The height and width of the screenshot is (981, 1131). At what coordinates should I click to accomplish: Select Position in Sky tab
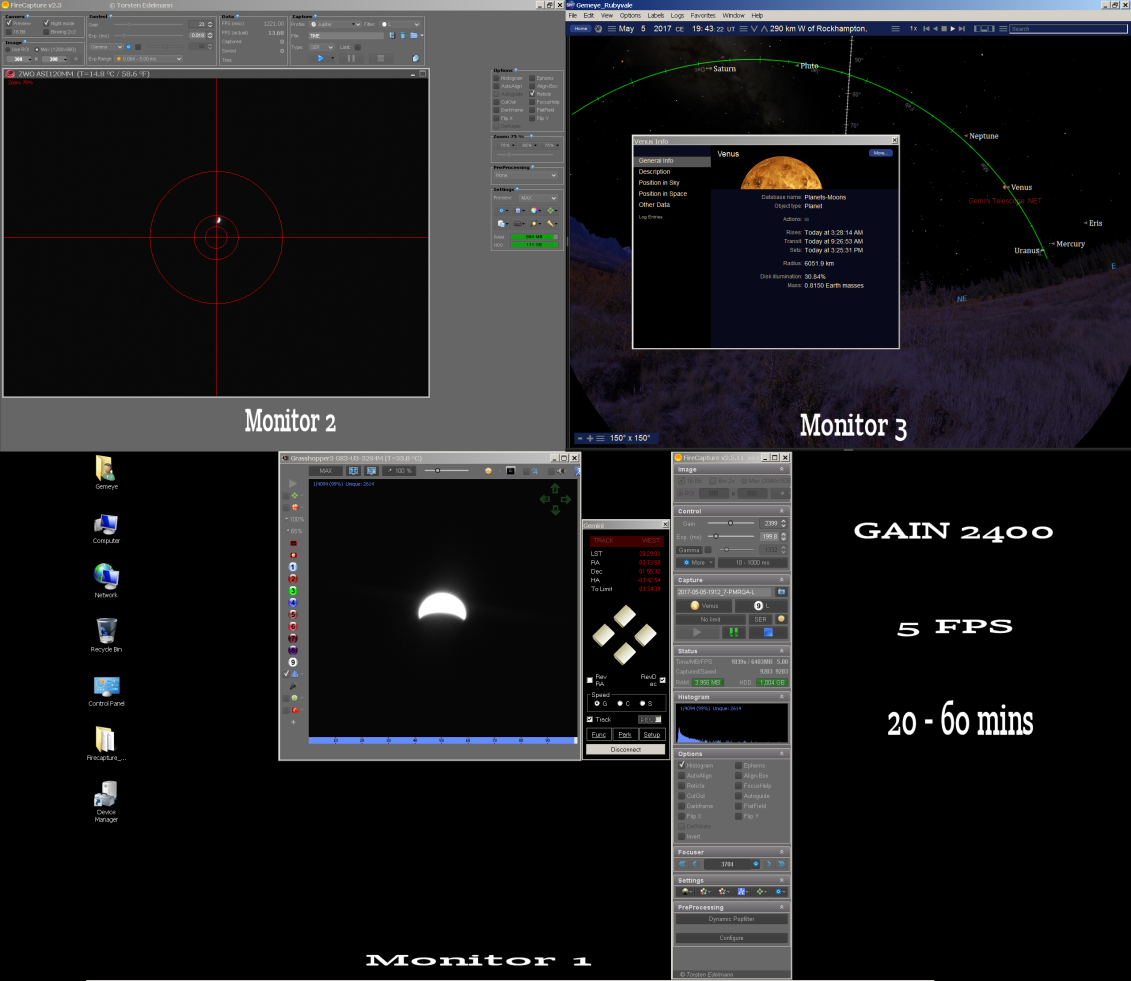[x=659, y=182]
